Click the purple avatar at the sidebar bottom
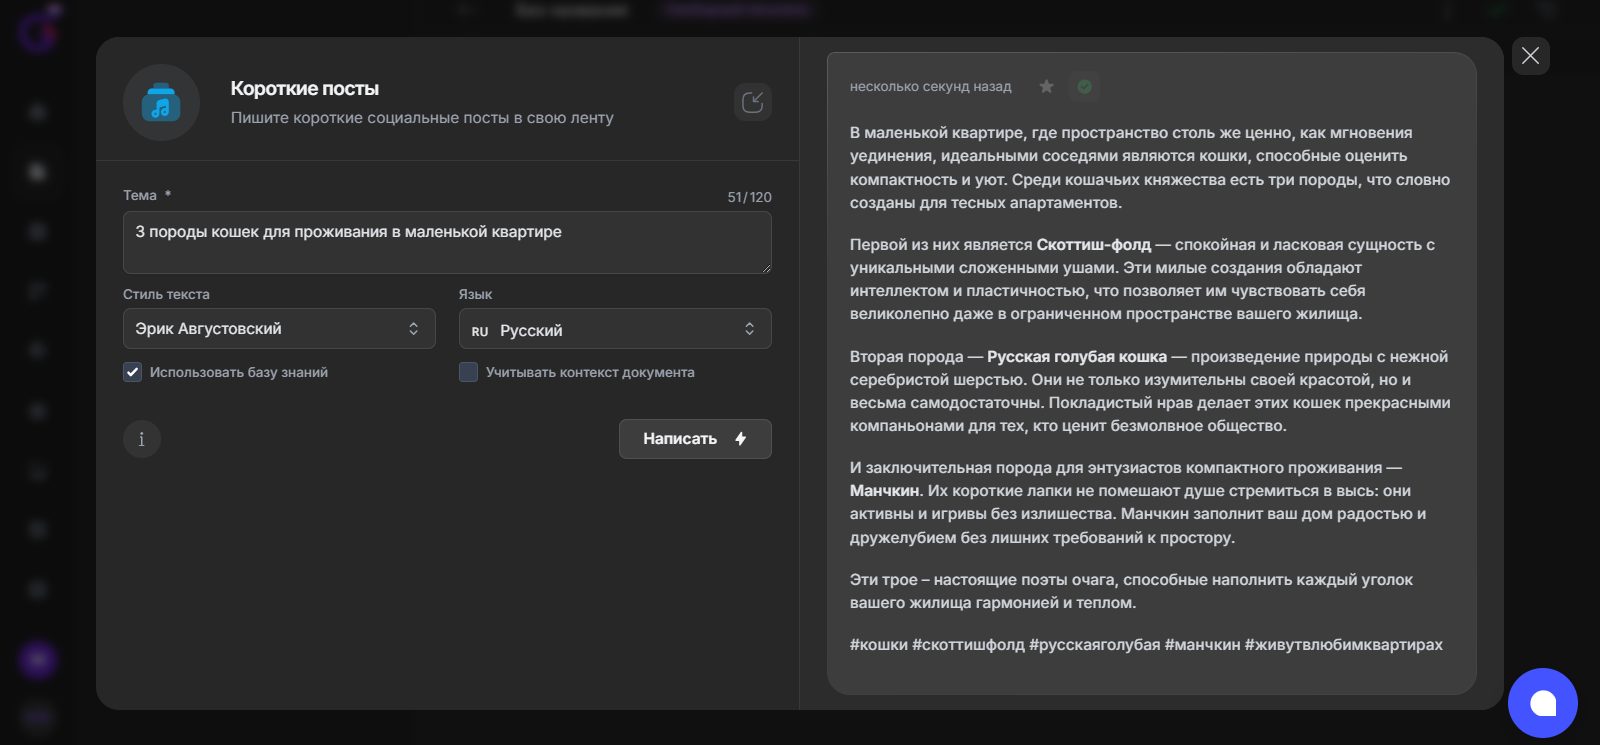The width and height of the screenshot is (1600, 745). [x=38, y=659]
